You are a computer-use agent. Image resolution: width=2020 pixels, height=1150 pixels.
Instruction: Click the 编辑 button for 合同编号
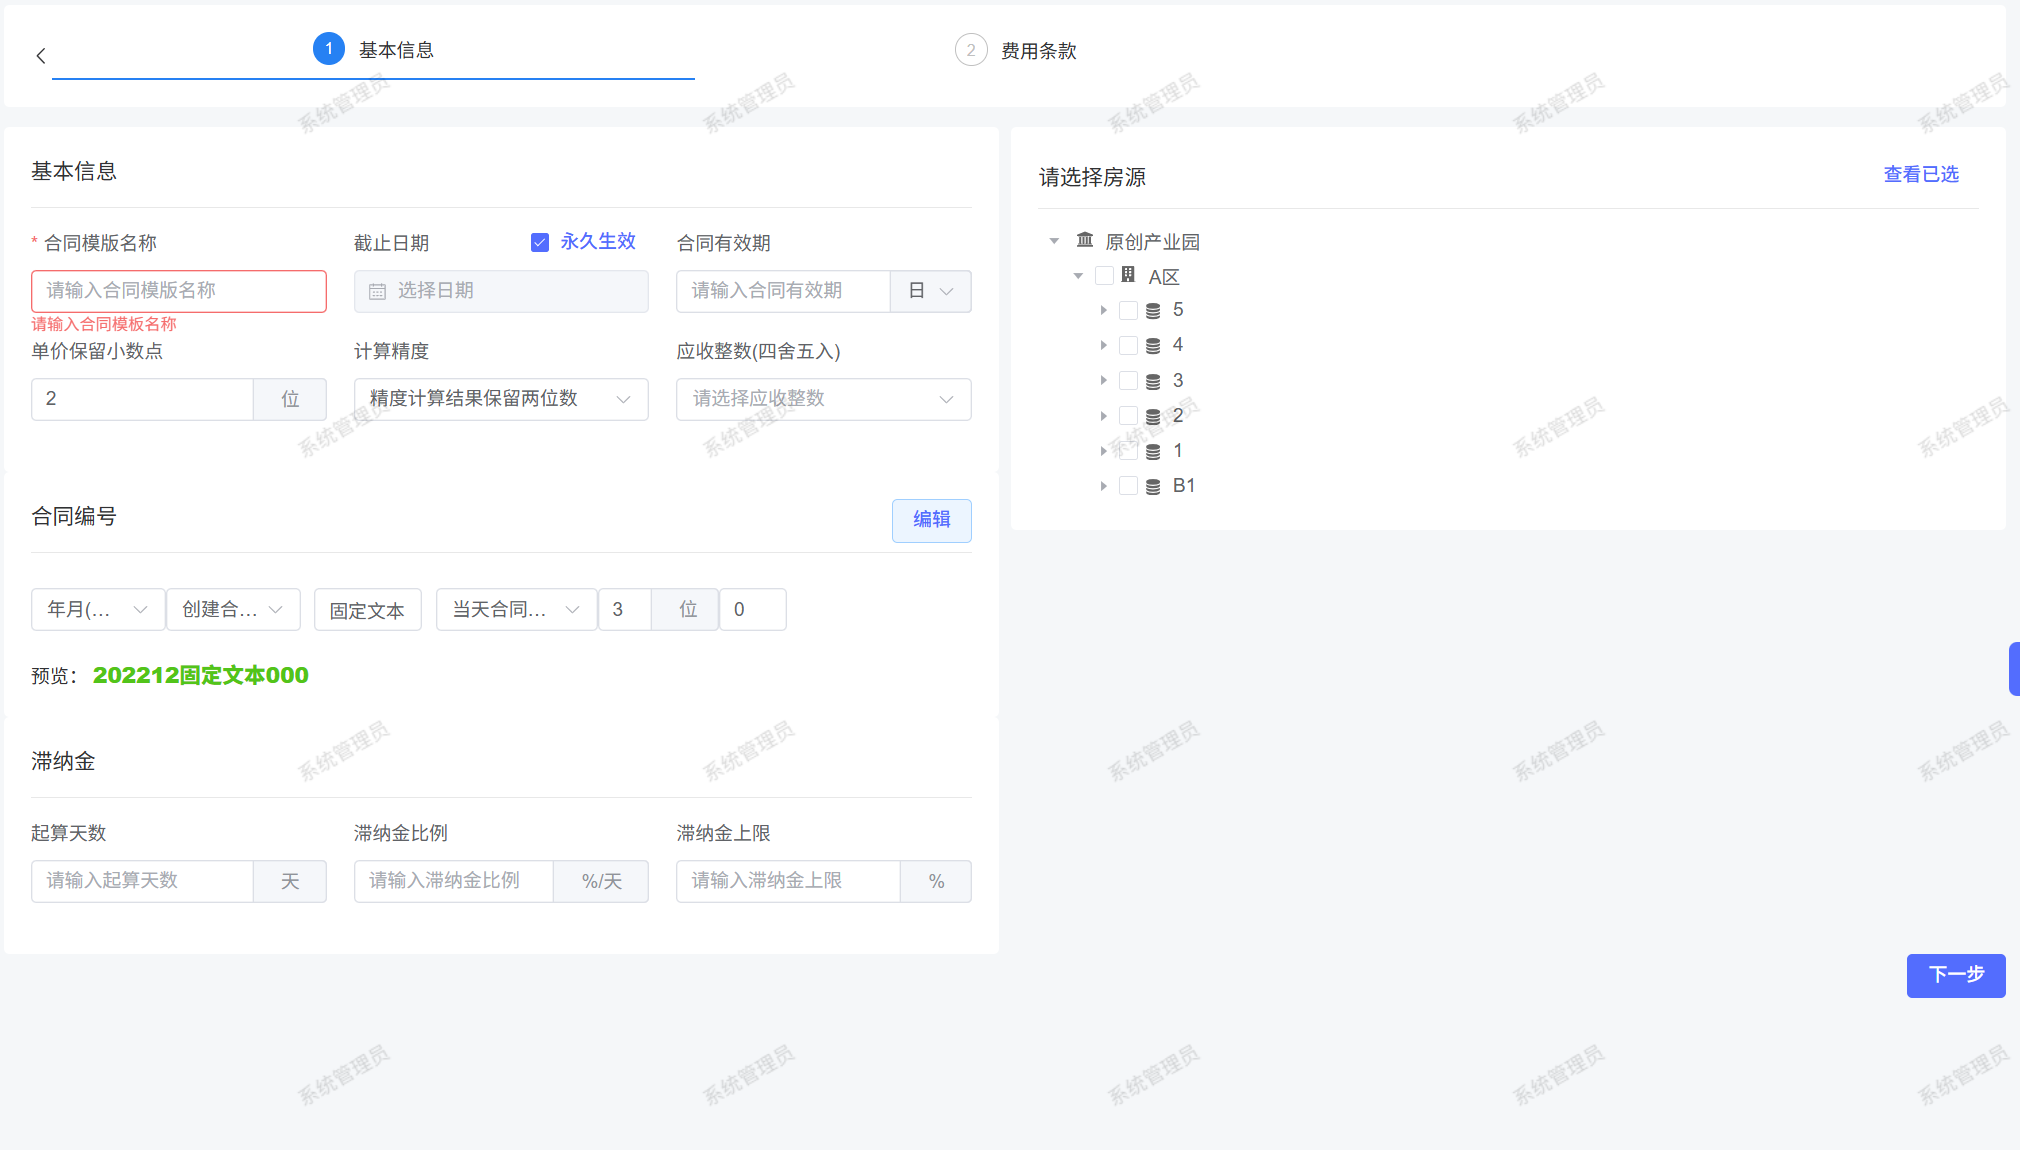(931, 520)
